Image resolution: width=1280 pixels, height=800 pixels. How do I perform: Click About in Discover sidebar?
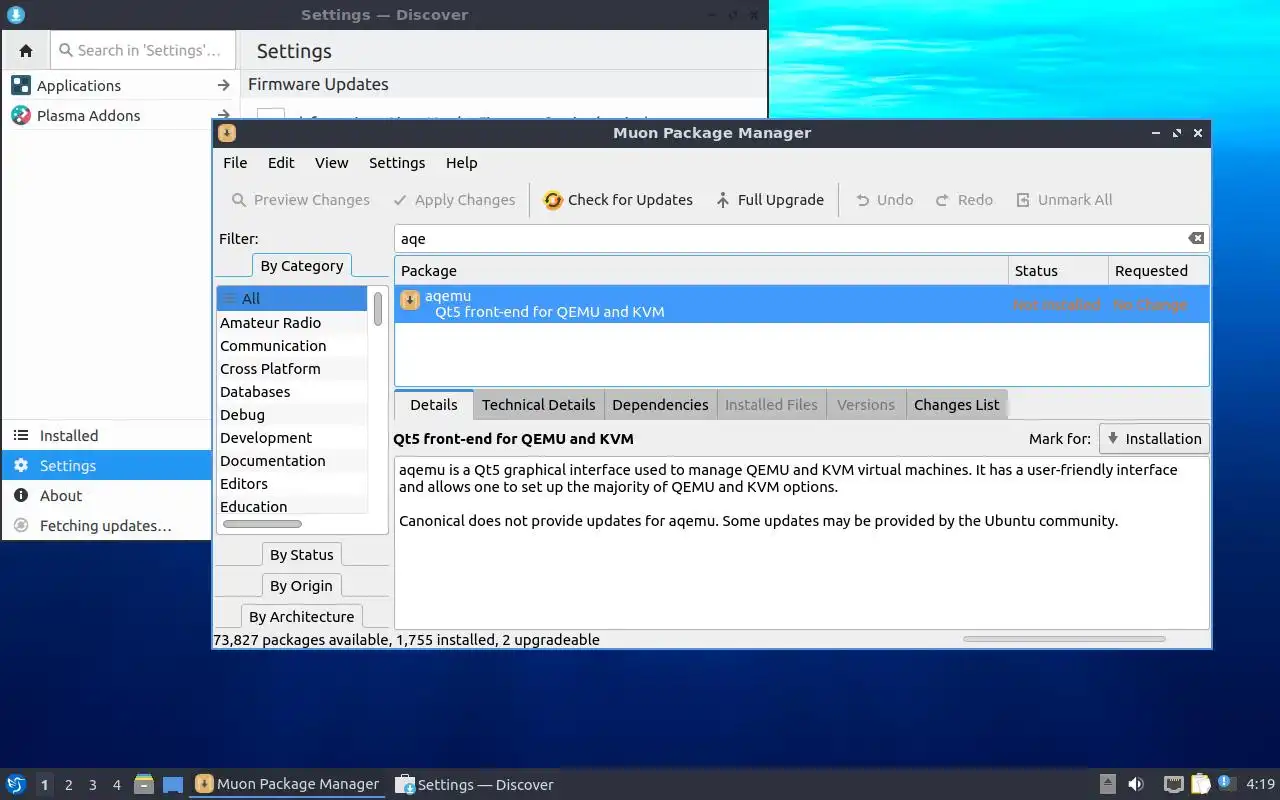[x=107, y=496]
